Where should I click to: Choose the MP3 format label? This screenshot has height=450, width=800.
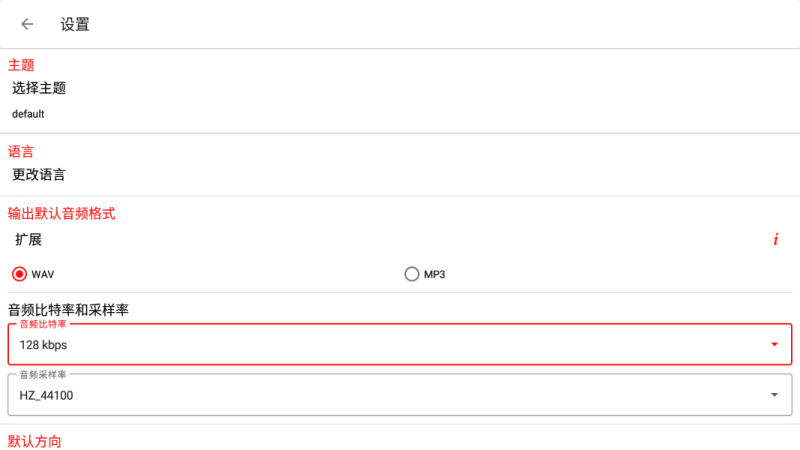click(x=435, y=274)
